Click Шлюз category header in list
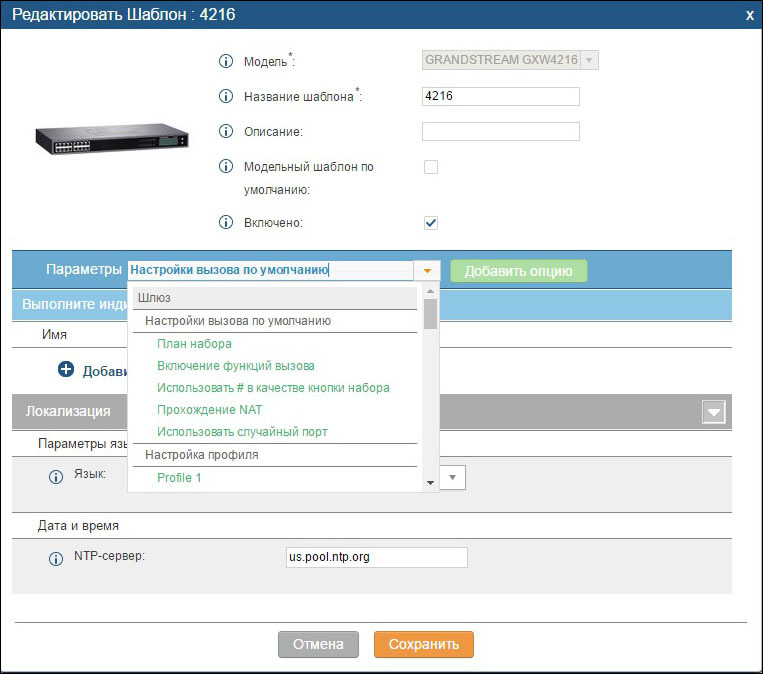 [x=275, y=297]
